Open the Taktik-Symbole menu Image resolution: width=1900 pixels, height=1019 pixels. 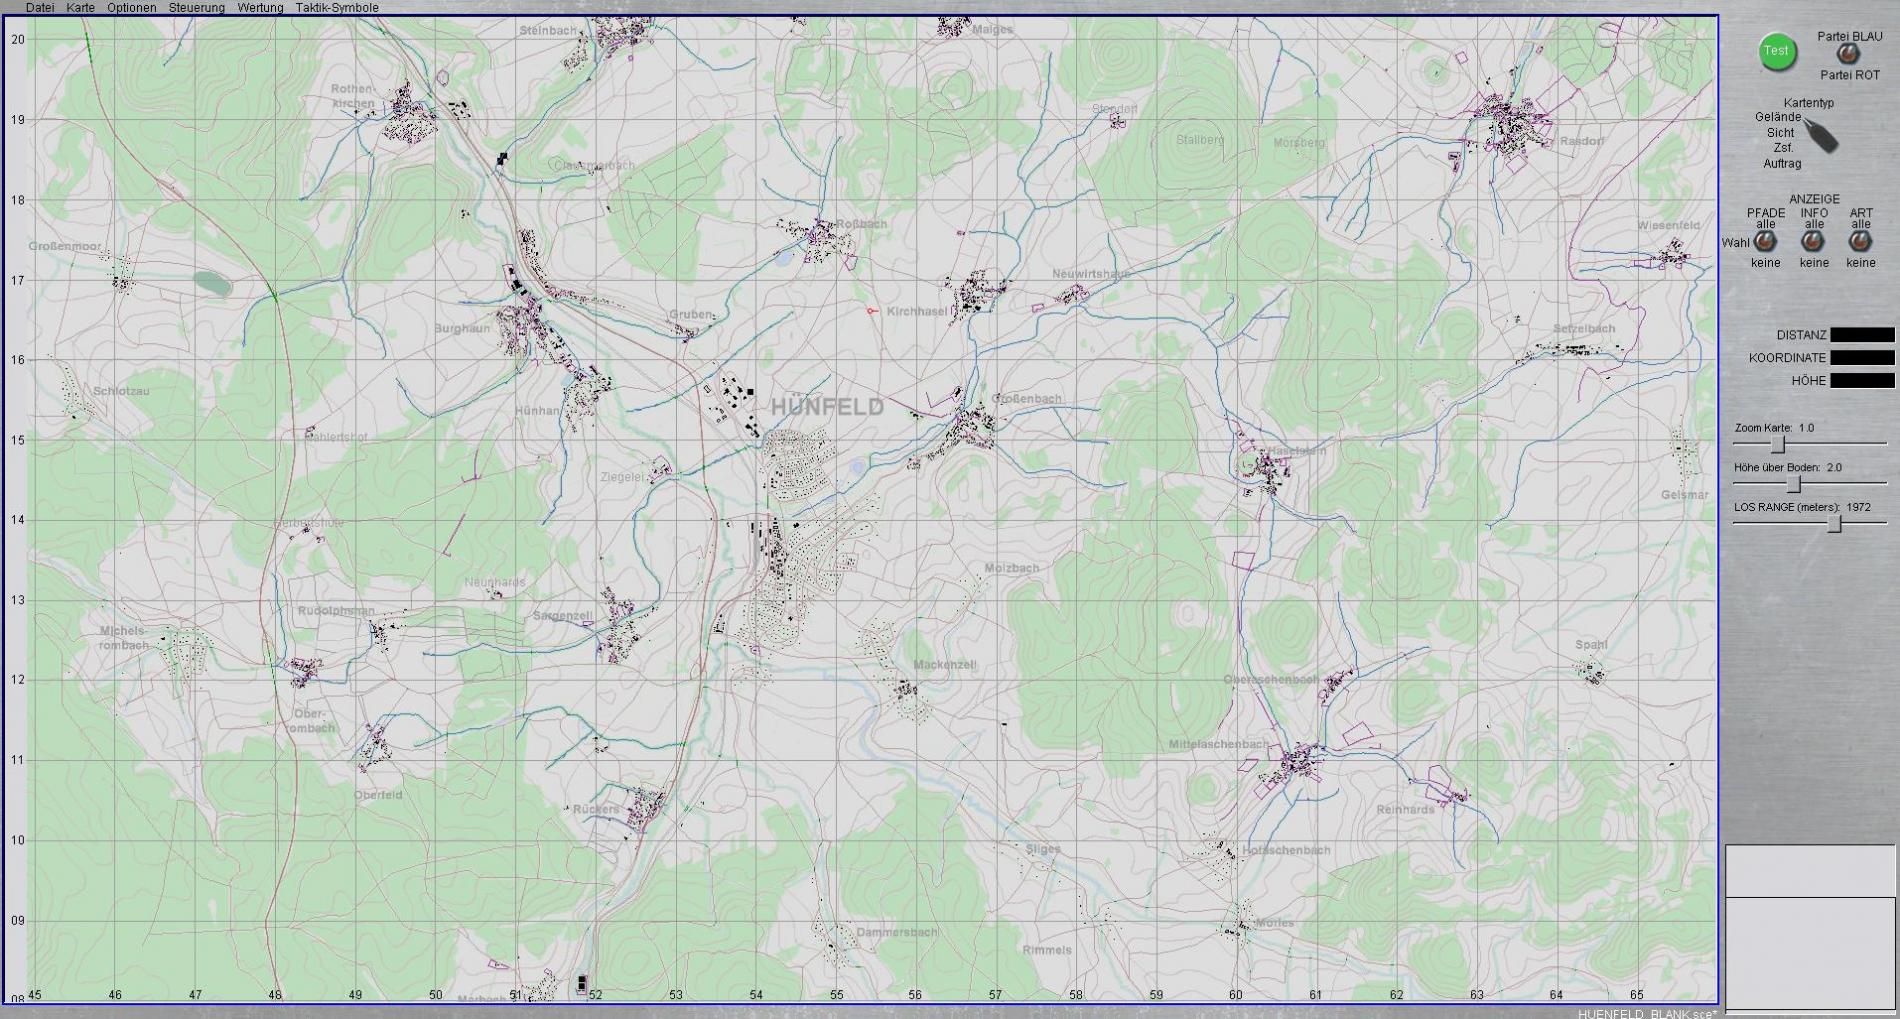click(x=337, y=8)
